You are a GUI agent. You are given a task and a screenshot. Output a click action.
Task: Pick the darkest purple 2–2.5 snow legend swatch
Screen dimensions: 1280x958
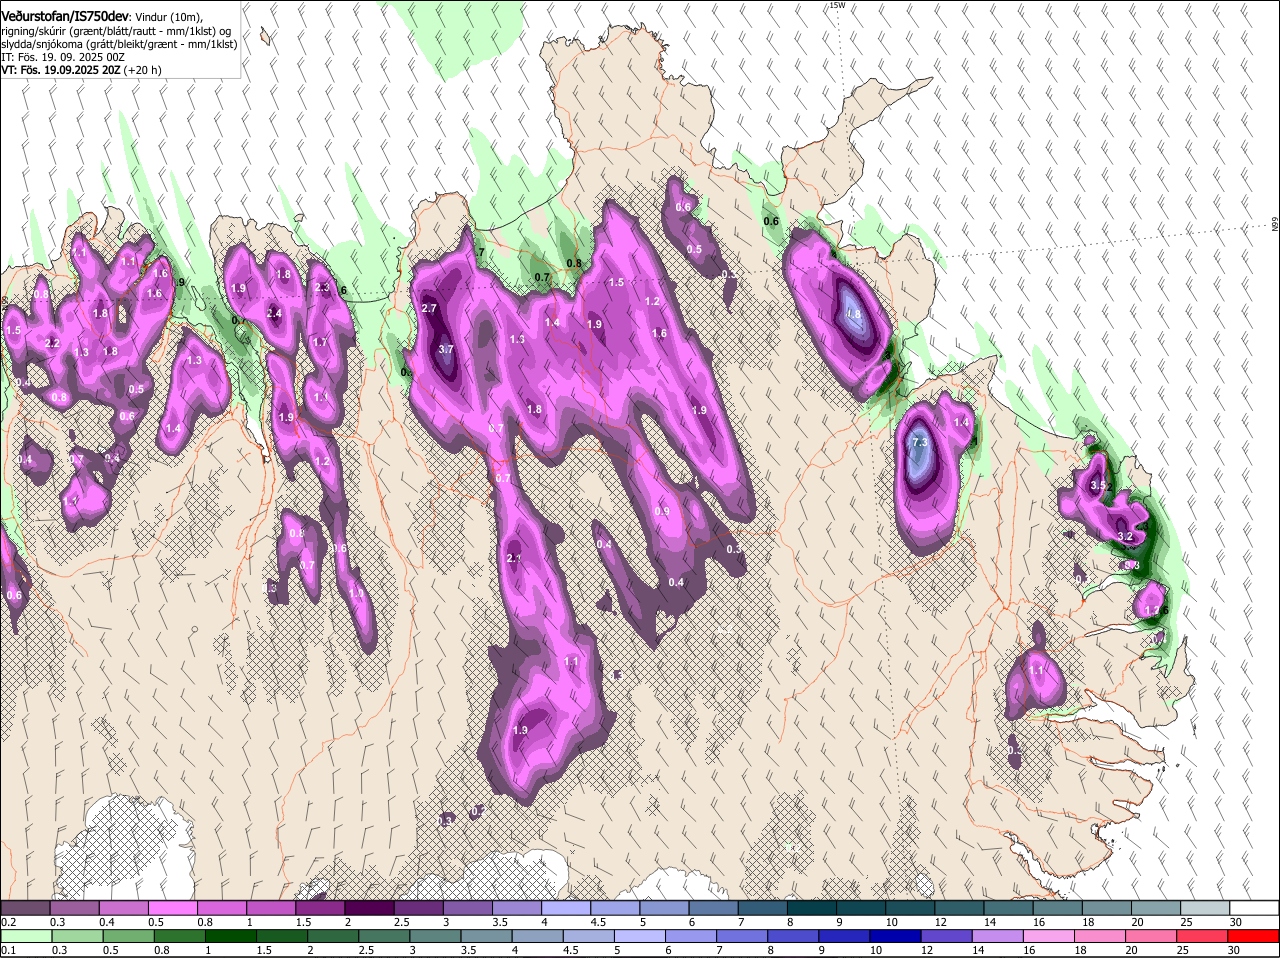[x=372, y=907]
